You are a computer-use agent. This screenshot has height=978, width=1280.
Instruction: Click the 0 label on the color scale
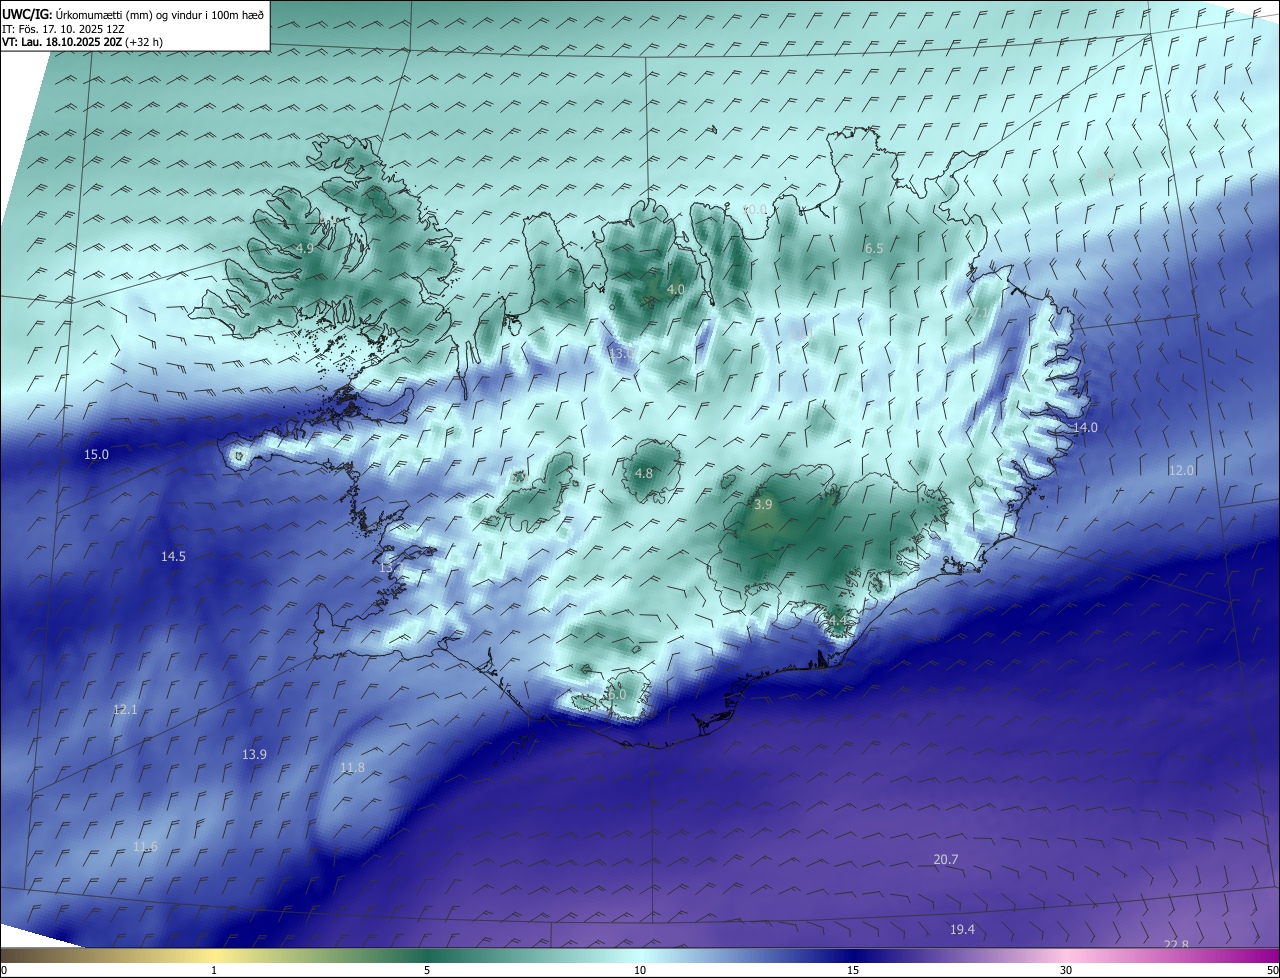point(4,970)
